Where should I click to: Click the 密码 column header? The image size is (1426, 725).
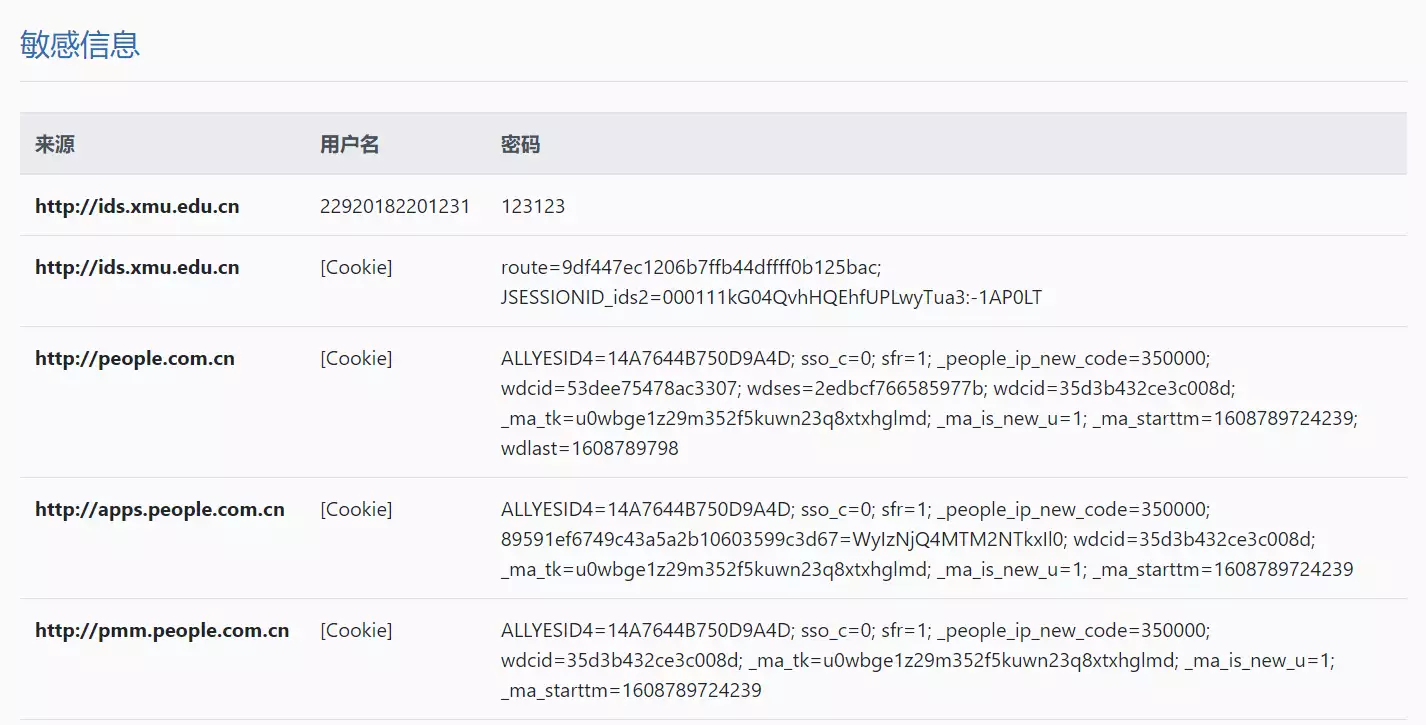pos(520,144)
